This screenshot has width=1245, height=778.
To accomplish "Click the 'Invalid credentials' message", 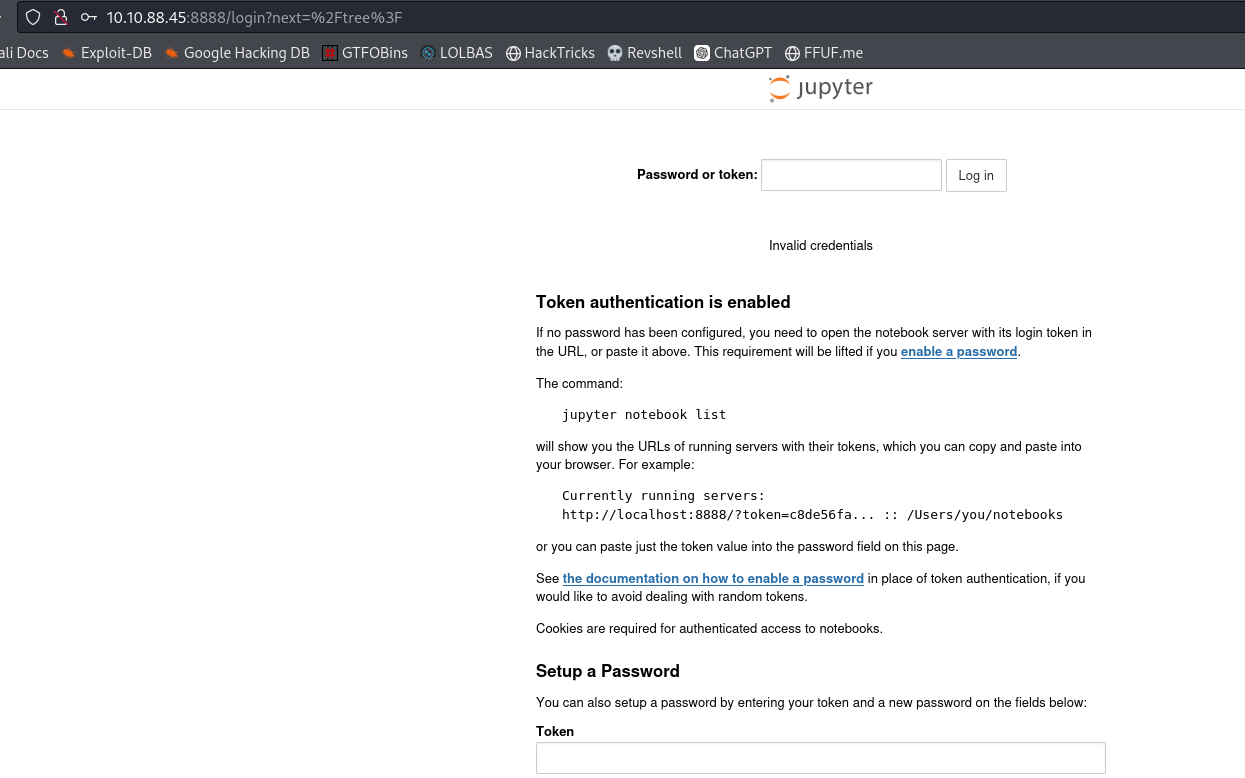I will tap(821, 246).
